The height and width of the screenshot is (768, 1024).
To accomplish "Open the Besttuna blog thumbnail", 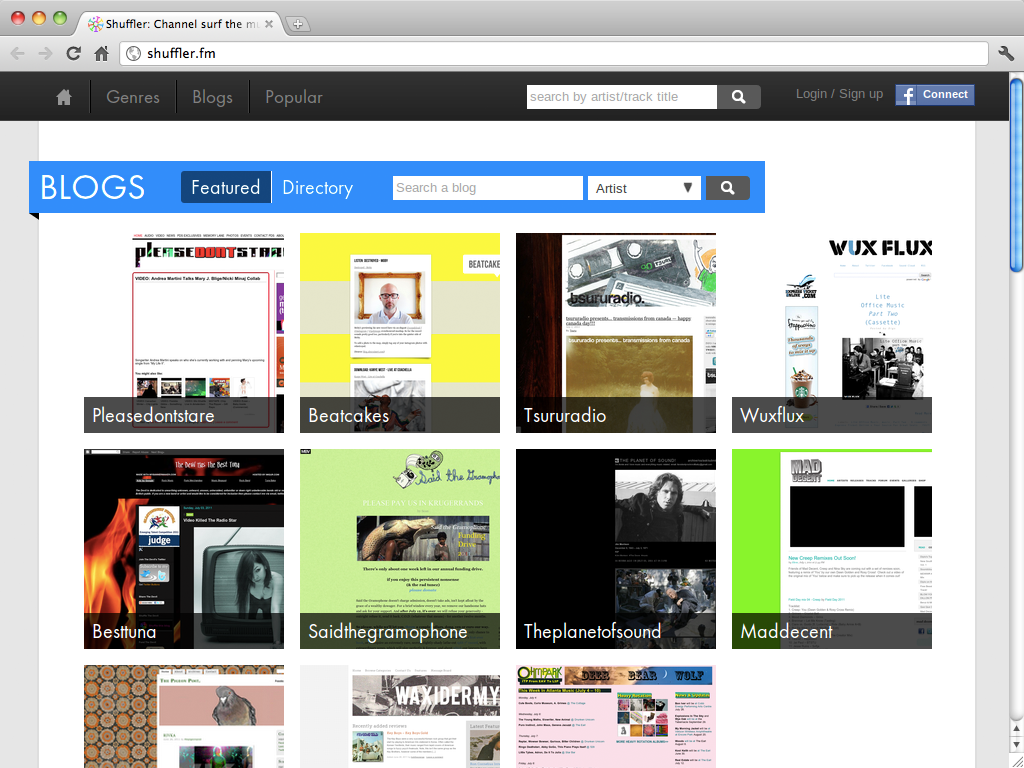I will pyautogui.click(x=184, y=549).
